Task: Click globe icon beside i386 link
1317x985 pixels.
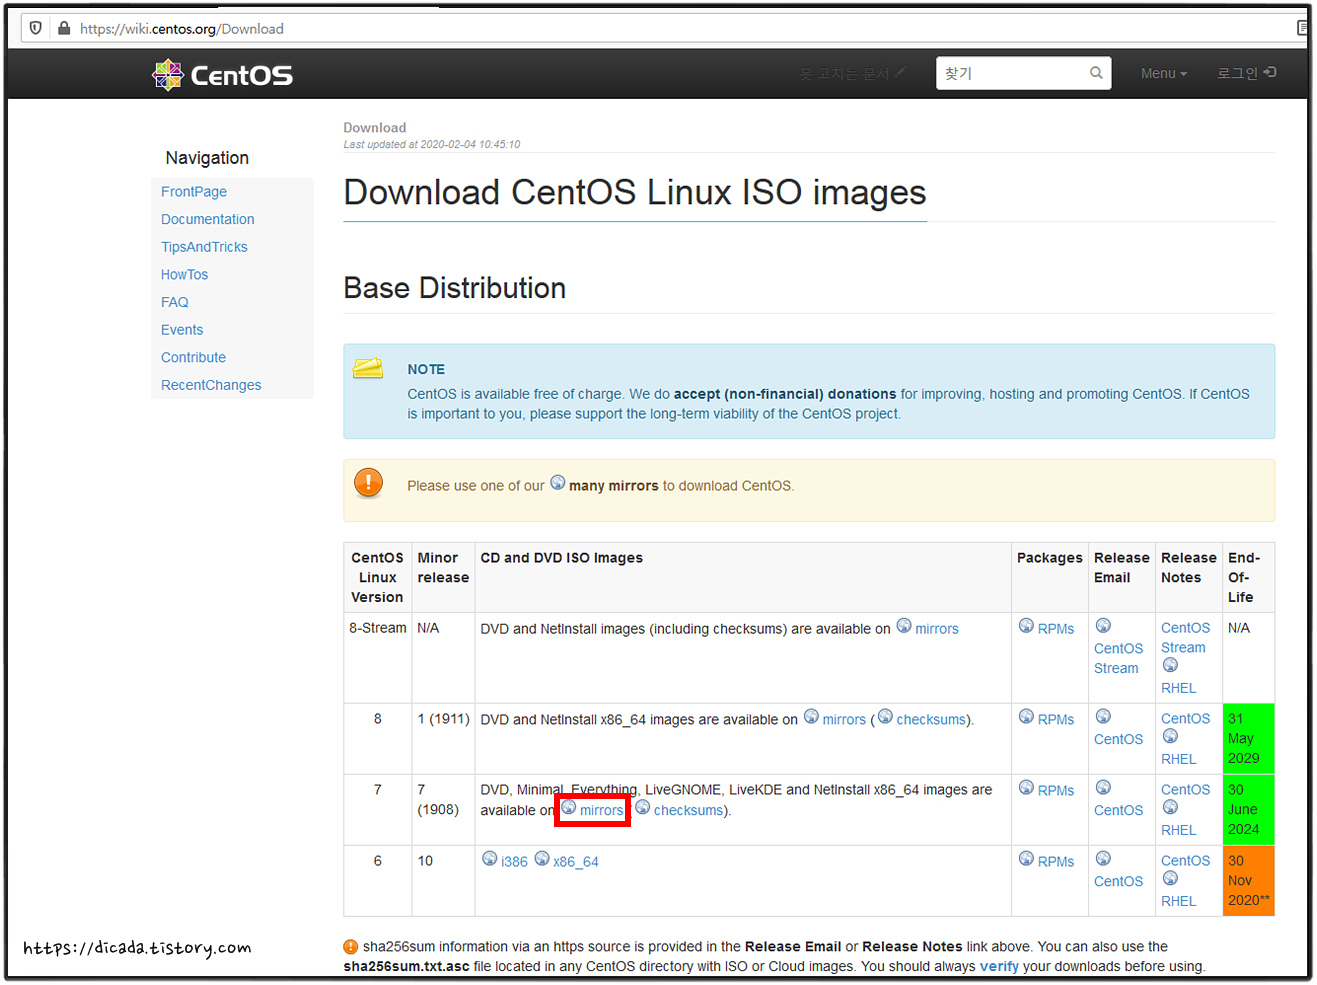Action: pos(490,858)
